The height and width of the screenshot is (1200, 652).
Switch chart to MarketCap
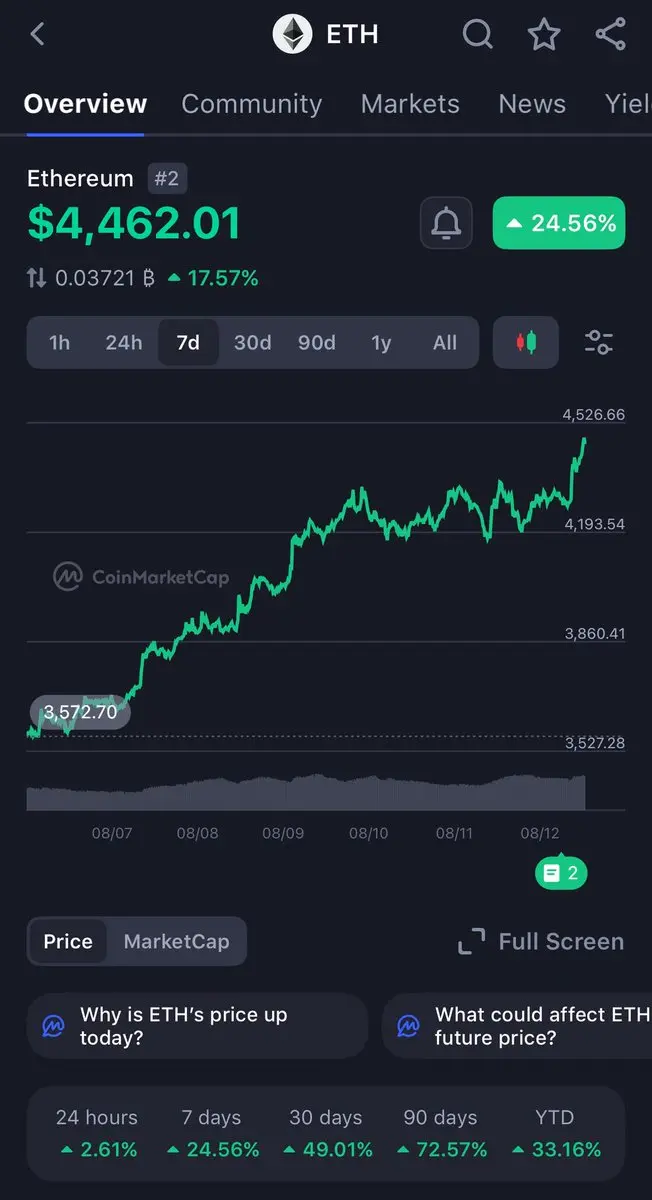(176, 941)
